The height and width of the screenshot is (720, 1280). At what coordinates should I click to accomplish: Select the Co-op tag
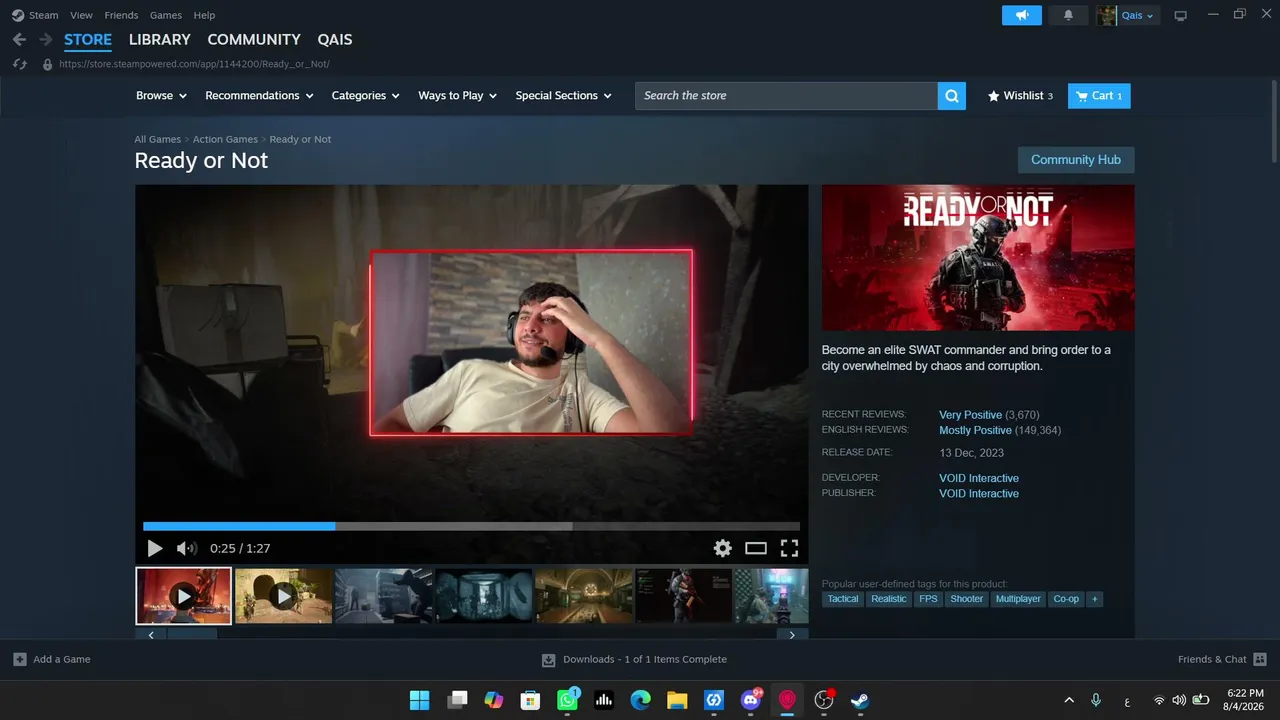coord(1066,599)
